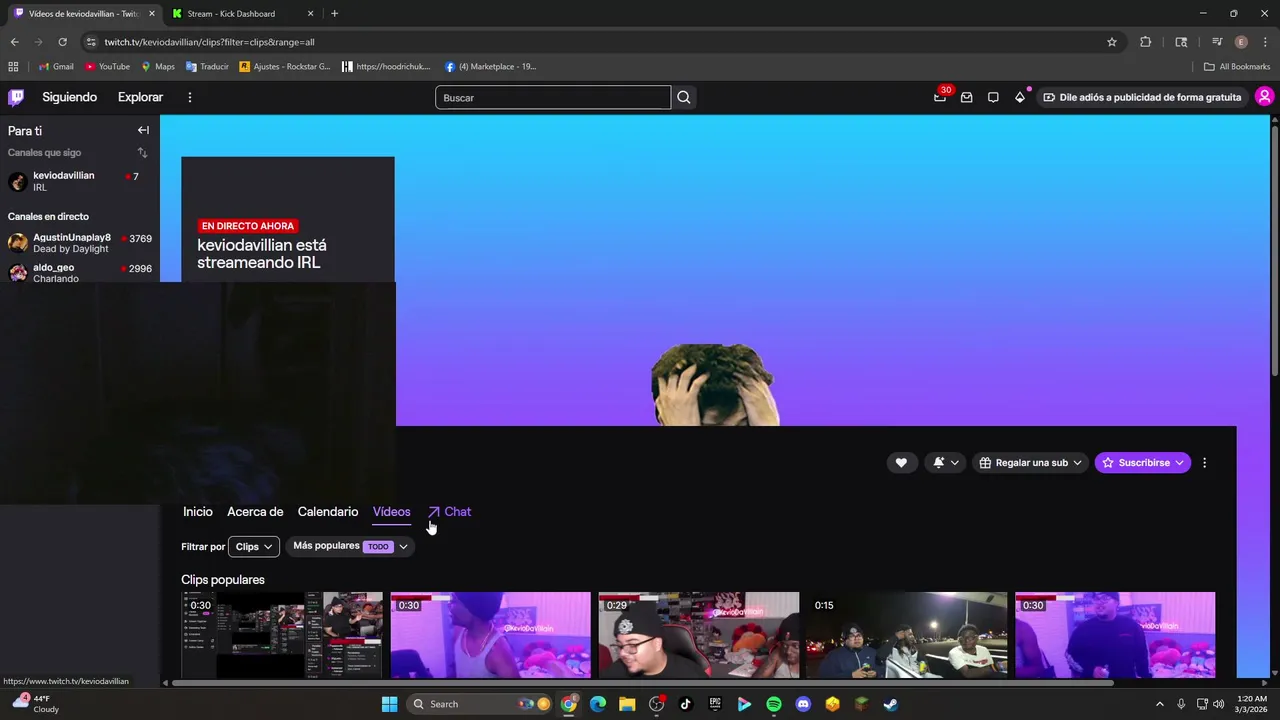
Task: Show hidden system tray icons
Action: (1159, 704)
